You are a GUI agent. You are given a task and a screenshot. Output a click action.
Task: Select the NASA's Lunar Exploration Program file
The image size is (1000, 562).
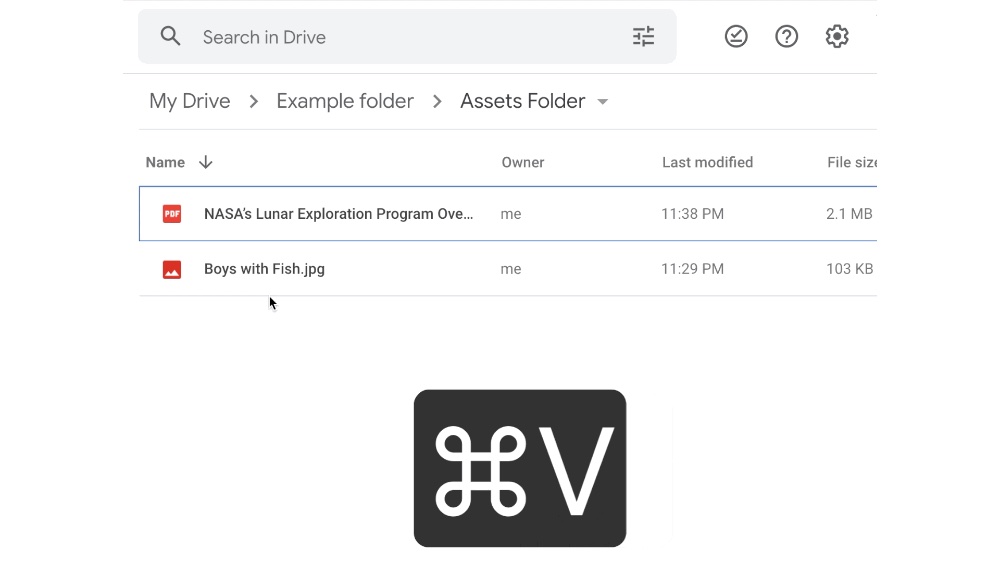click(338, 214)
